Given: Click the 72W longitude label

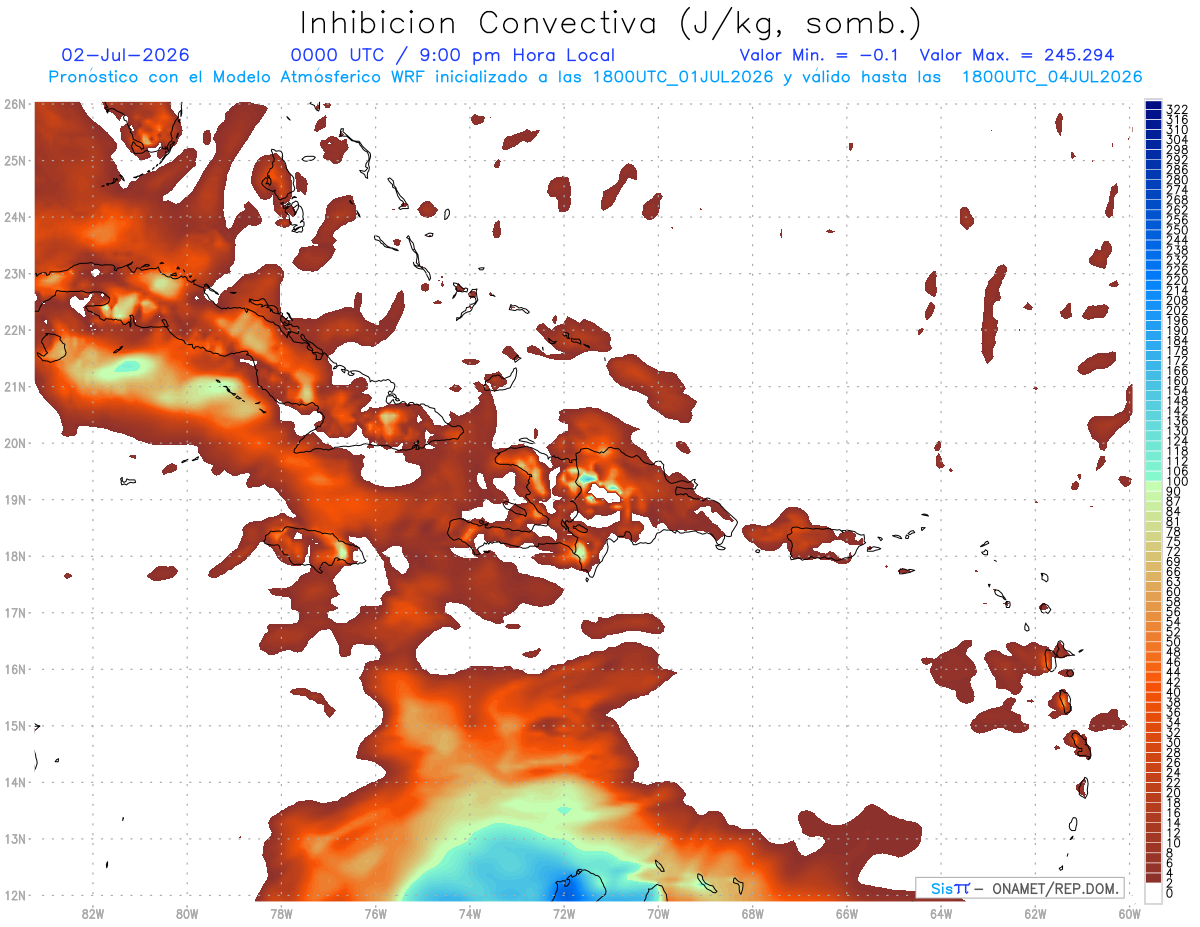Looking at the screenshot, I should click(564, 913).
